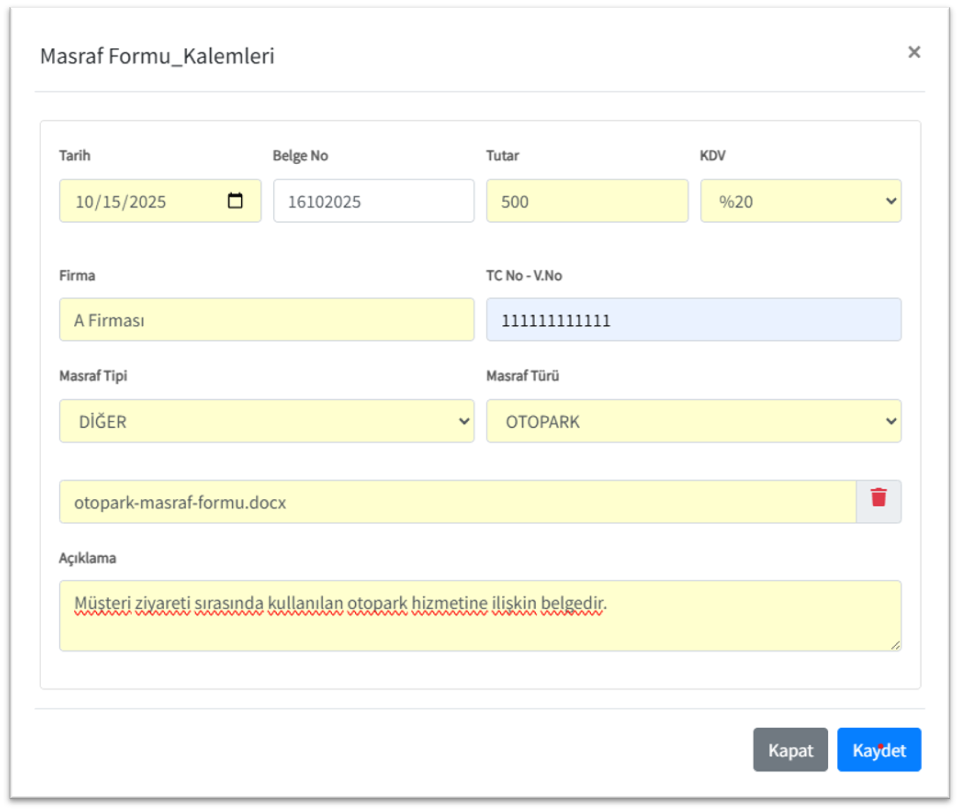Close the Masraf Formu_Kalemleri dialog with X

(x=913, y=53)
